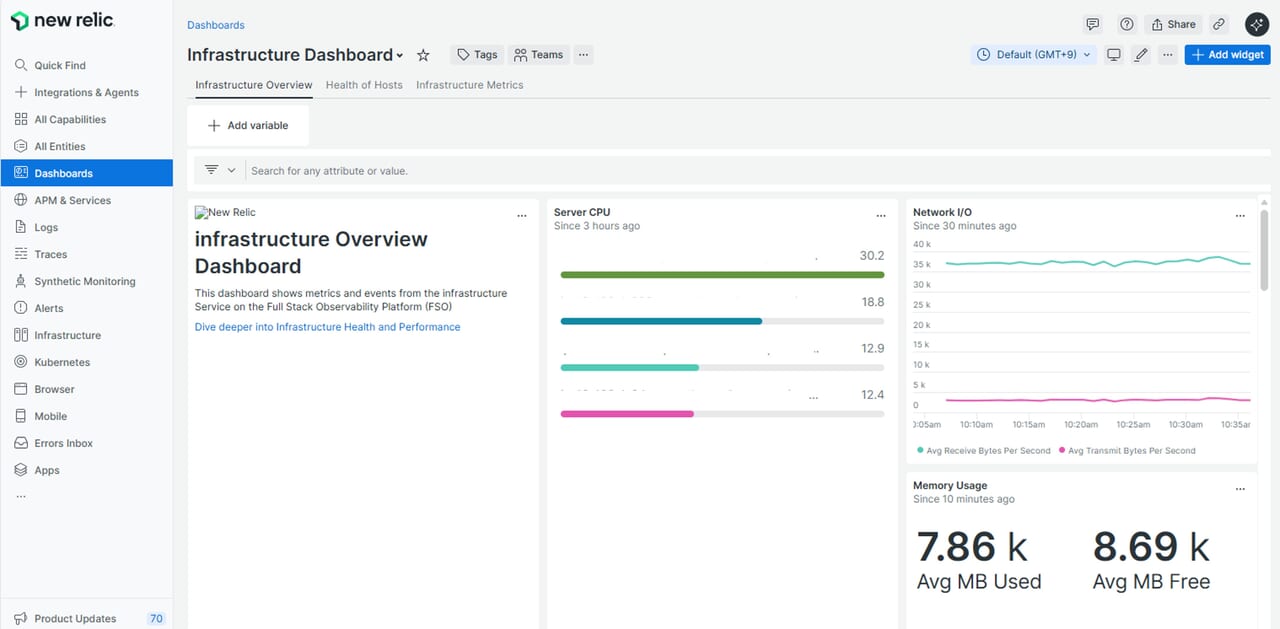
Task: Expand the Infrastructure Dashboard title dropdown
Action: click(x=400, y=56)
